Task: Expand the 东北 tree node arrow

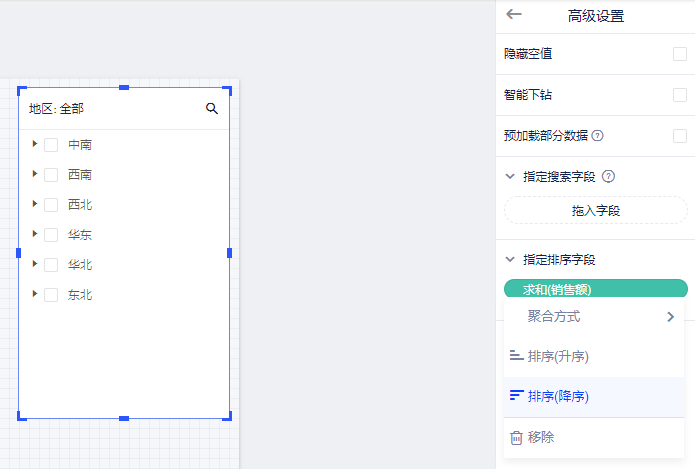Action: coord(35,294)
